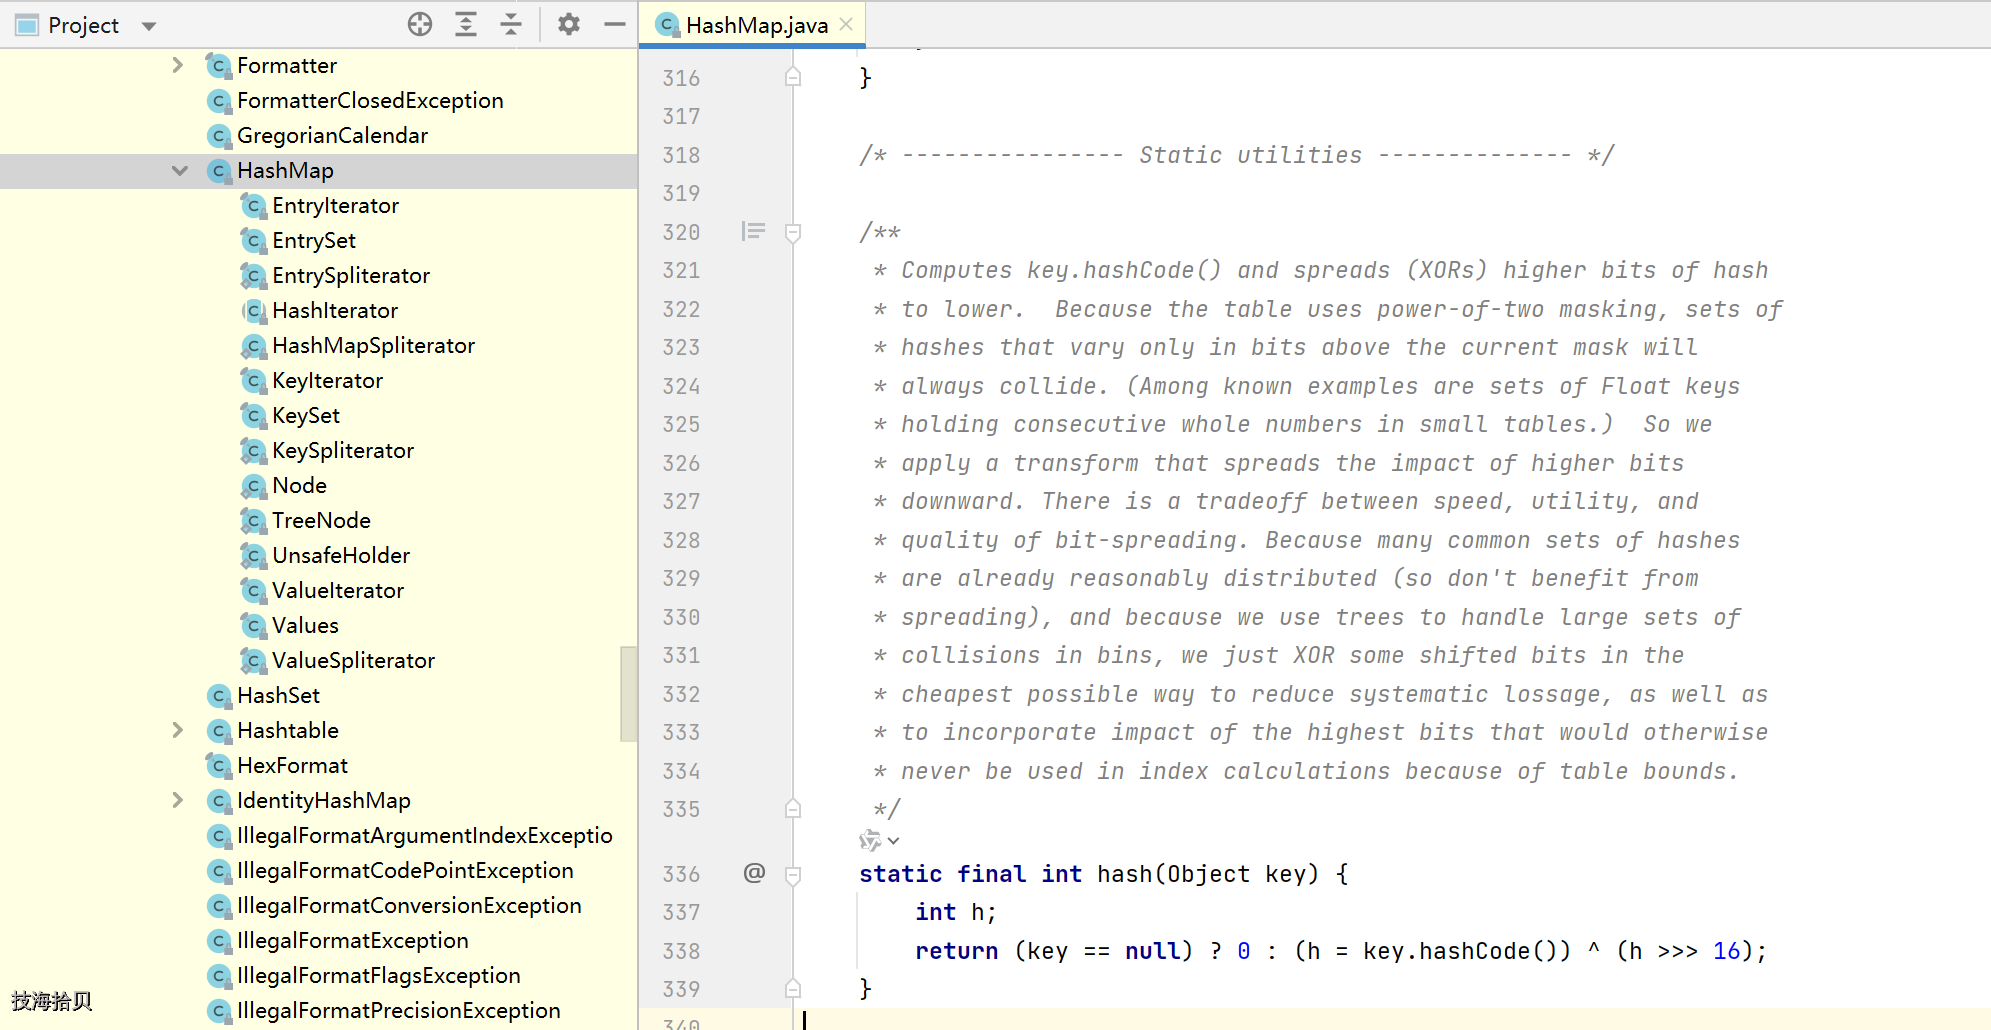Open the ValueSpliterator inner class
The width and height of the screenshot is (1991, 1030).
(x=353, y=660)
